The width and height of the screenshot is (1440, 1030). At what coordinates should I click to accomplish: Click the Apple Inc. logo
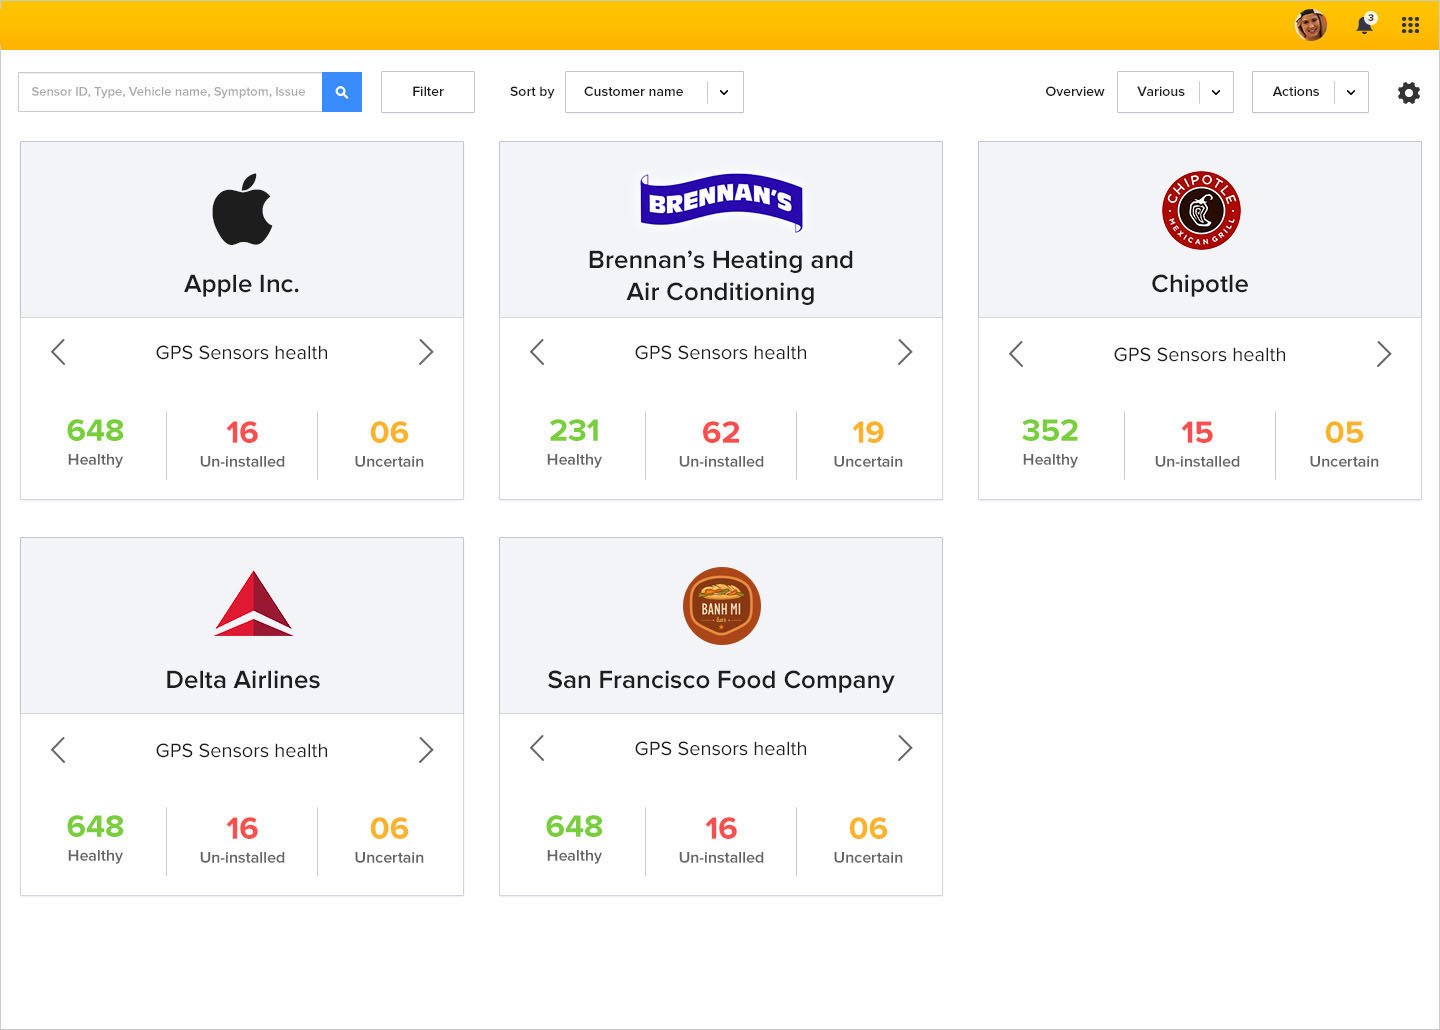(241, 209)
